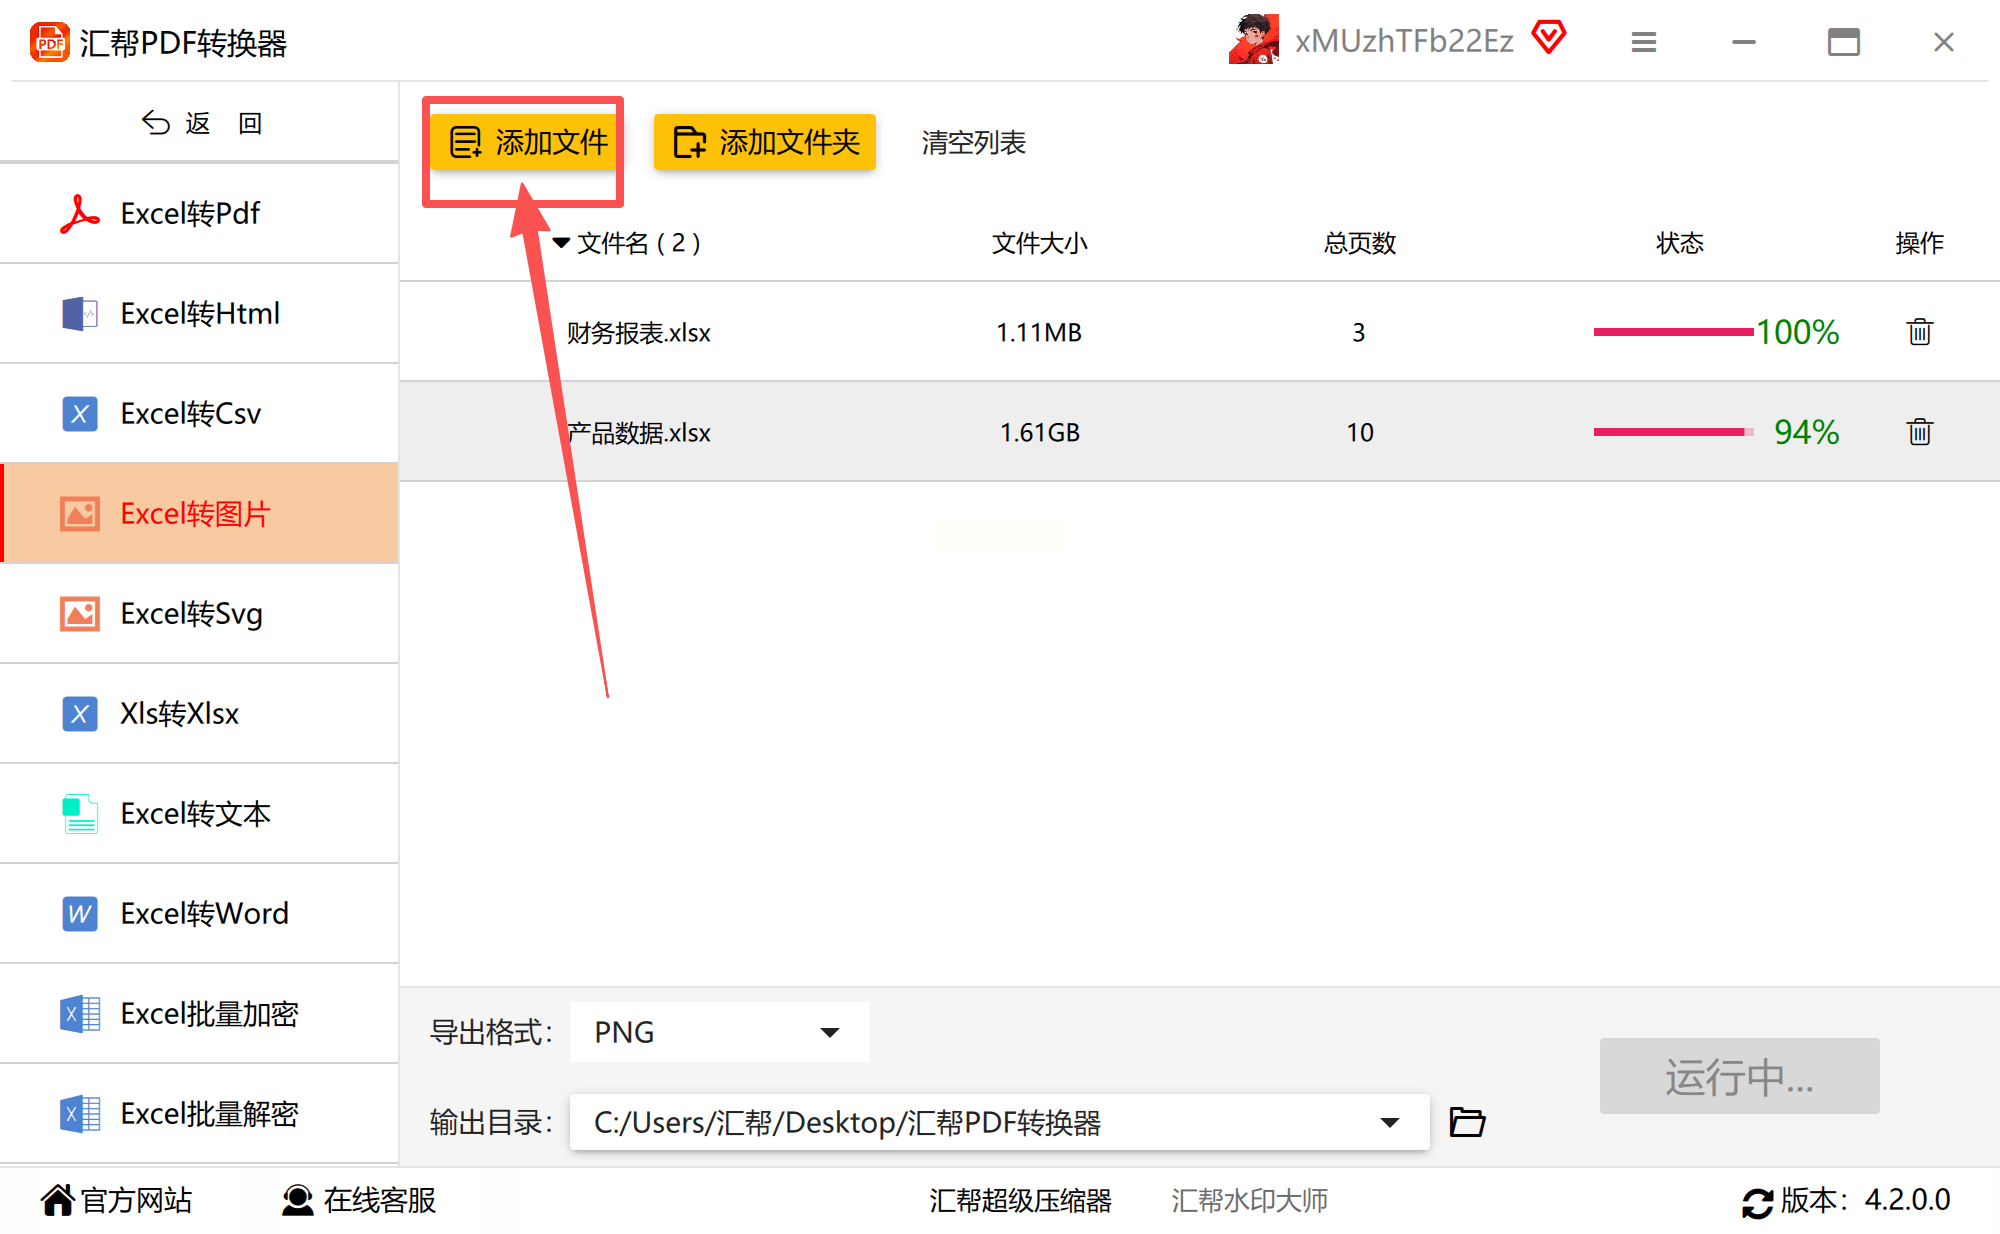Open 在线客服 support icon

(x=297, y=1200)
